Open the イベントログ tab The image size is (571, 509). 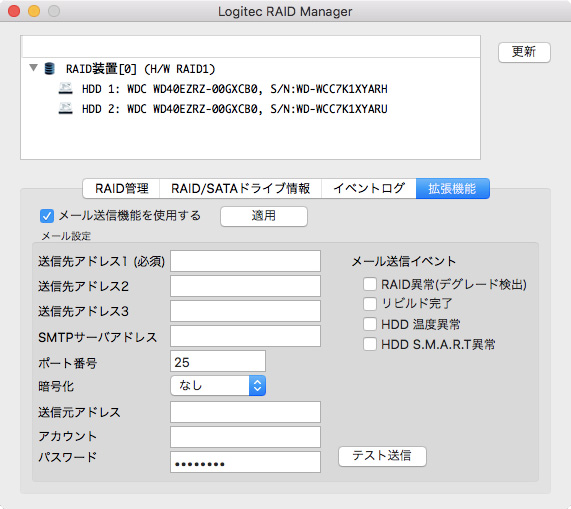click(x=369, y=188)
